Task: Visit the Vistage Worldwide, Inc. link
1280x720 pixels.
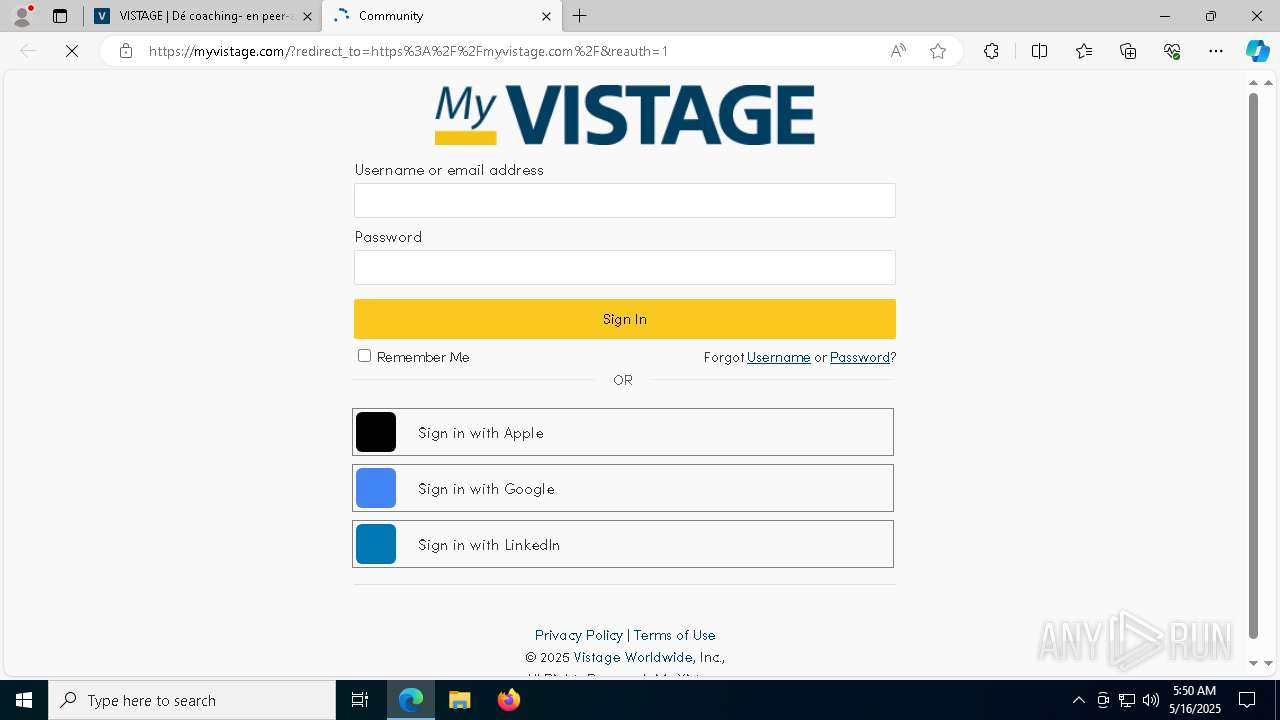Action: tap(649, 657)
